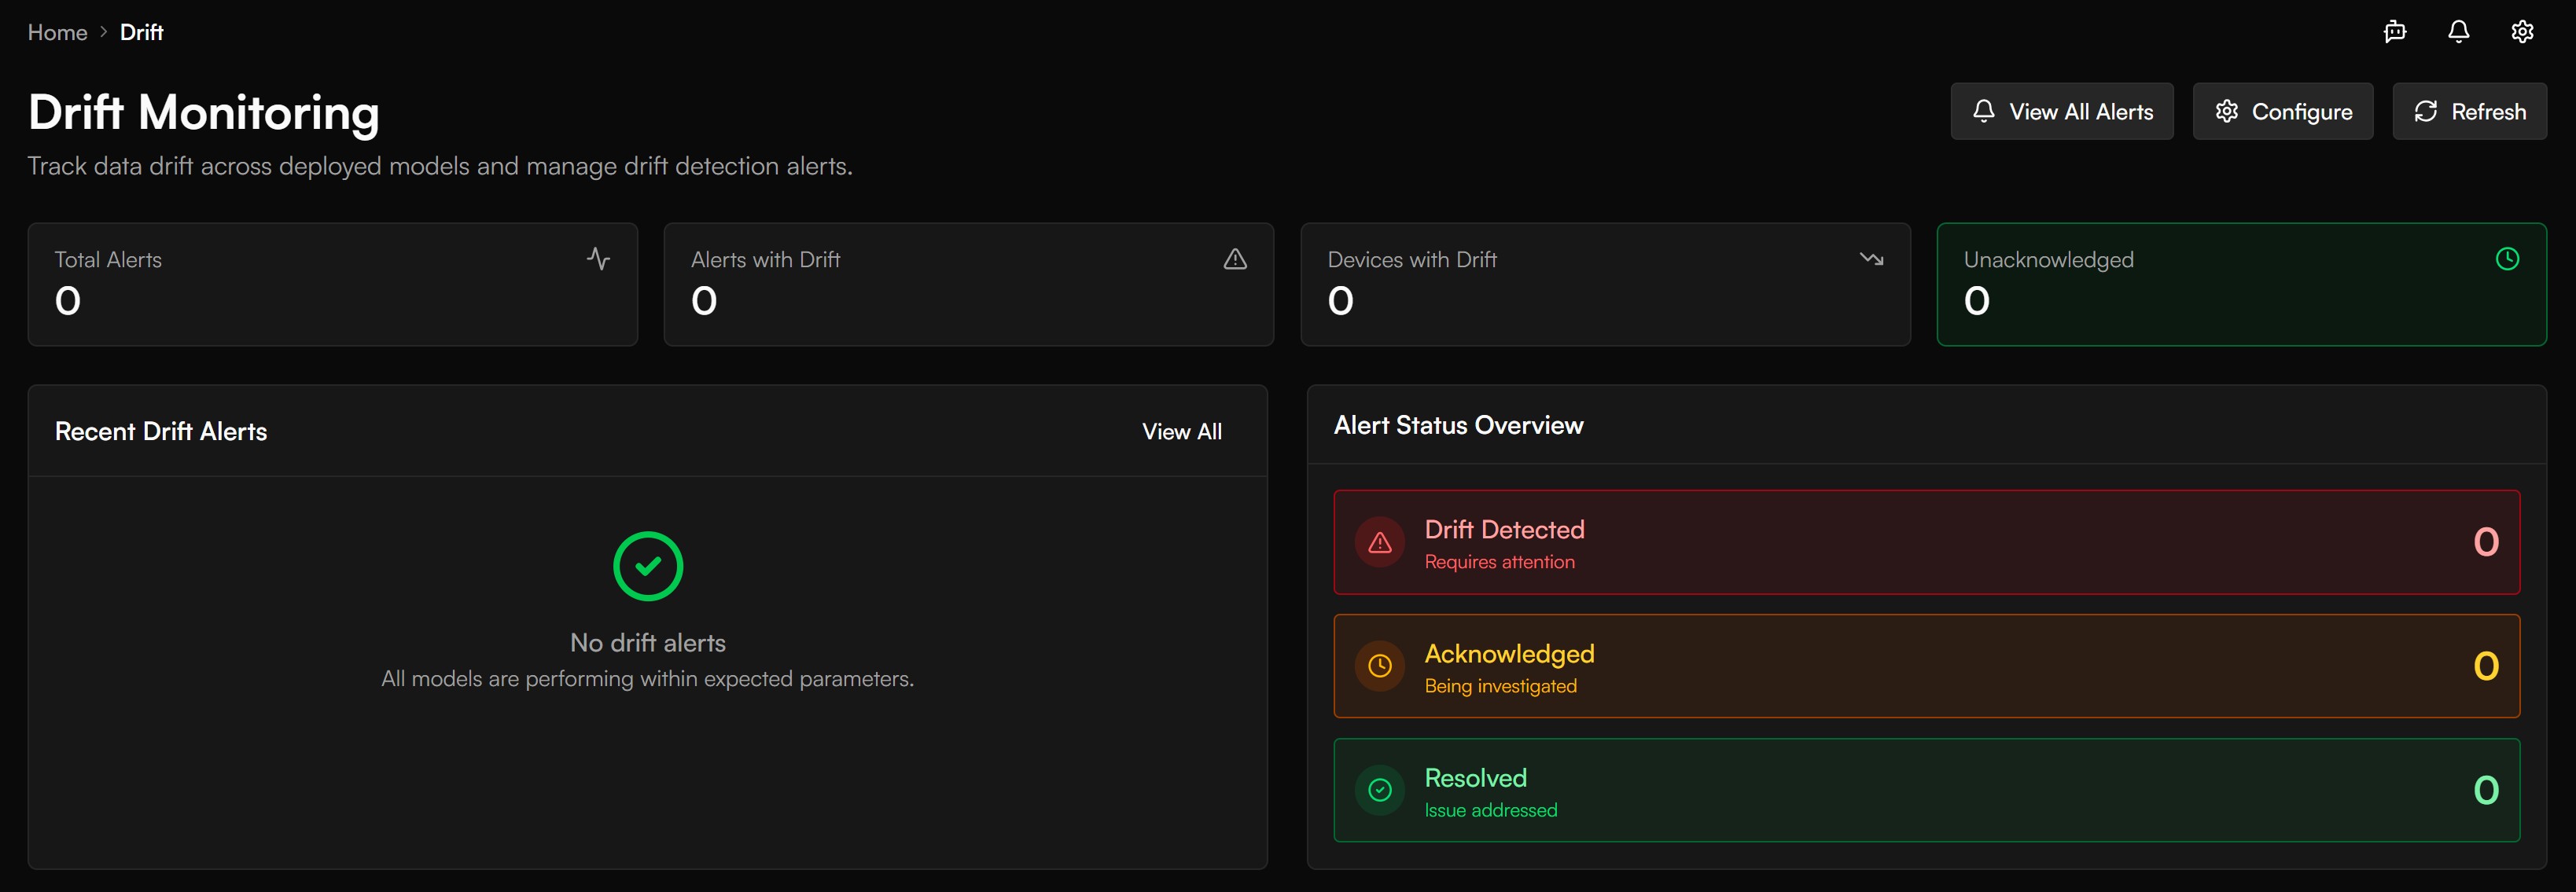Select the Devices with Drift card
This screenshot has height=892, width=2576.
click(x=1605, y=284)
